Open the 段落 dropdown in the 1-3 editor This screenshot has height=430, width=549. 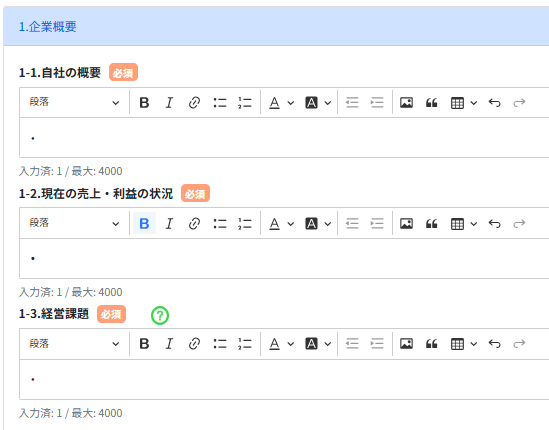[x=74, y=344]
